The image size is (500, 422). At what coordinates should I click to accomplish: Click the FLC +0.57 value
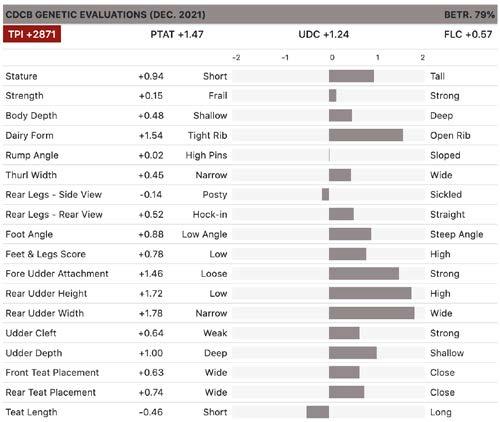(x=468, y=34)
